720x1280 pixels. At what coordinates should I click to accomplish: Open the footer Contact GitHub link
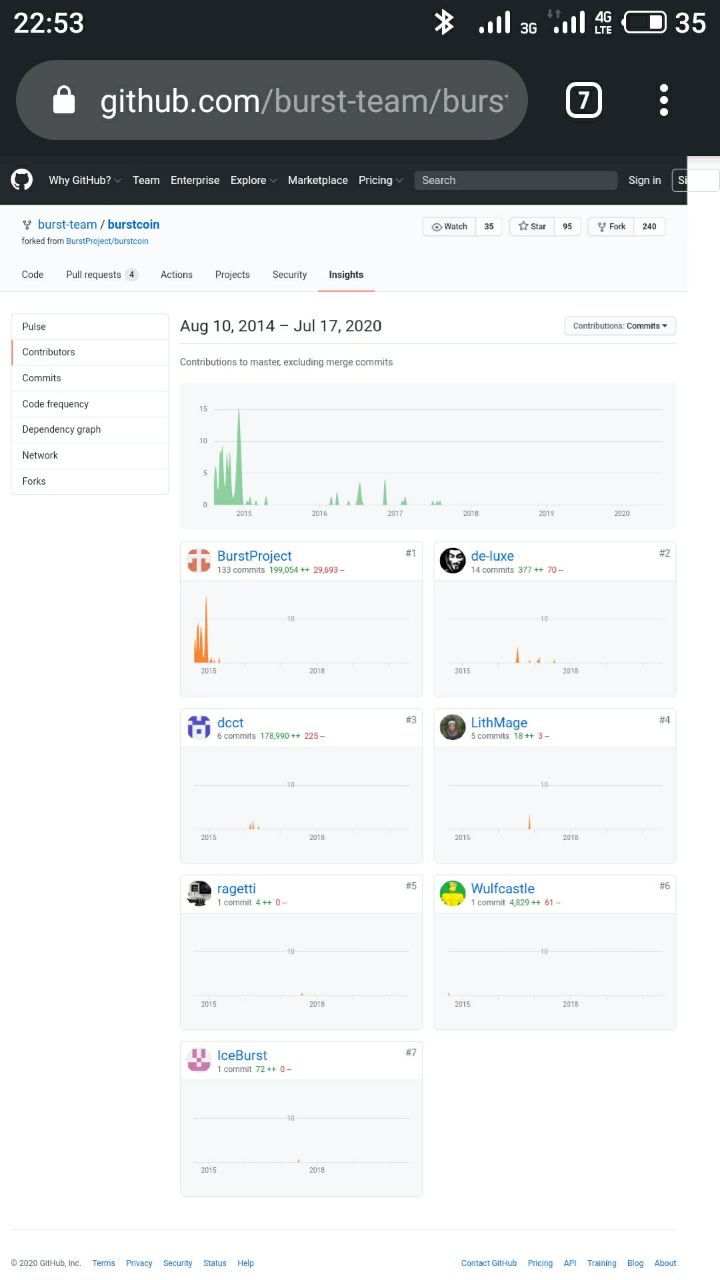(x=489, y=1263)
